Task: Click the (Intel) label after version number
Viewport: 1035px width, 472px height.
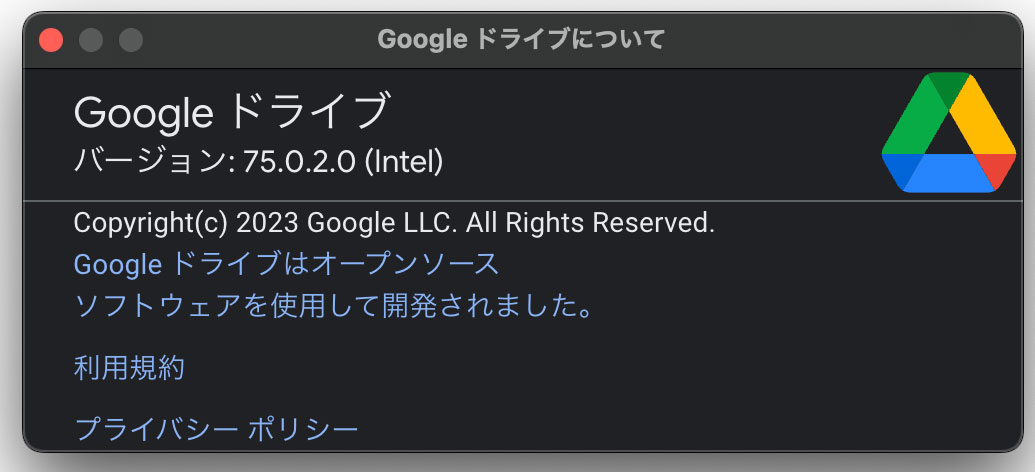Action: coord(404,162)
